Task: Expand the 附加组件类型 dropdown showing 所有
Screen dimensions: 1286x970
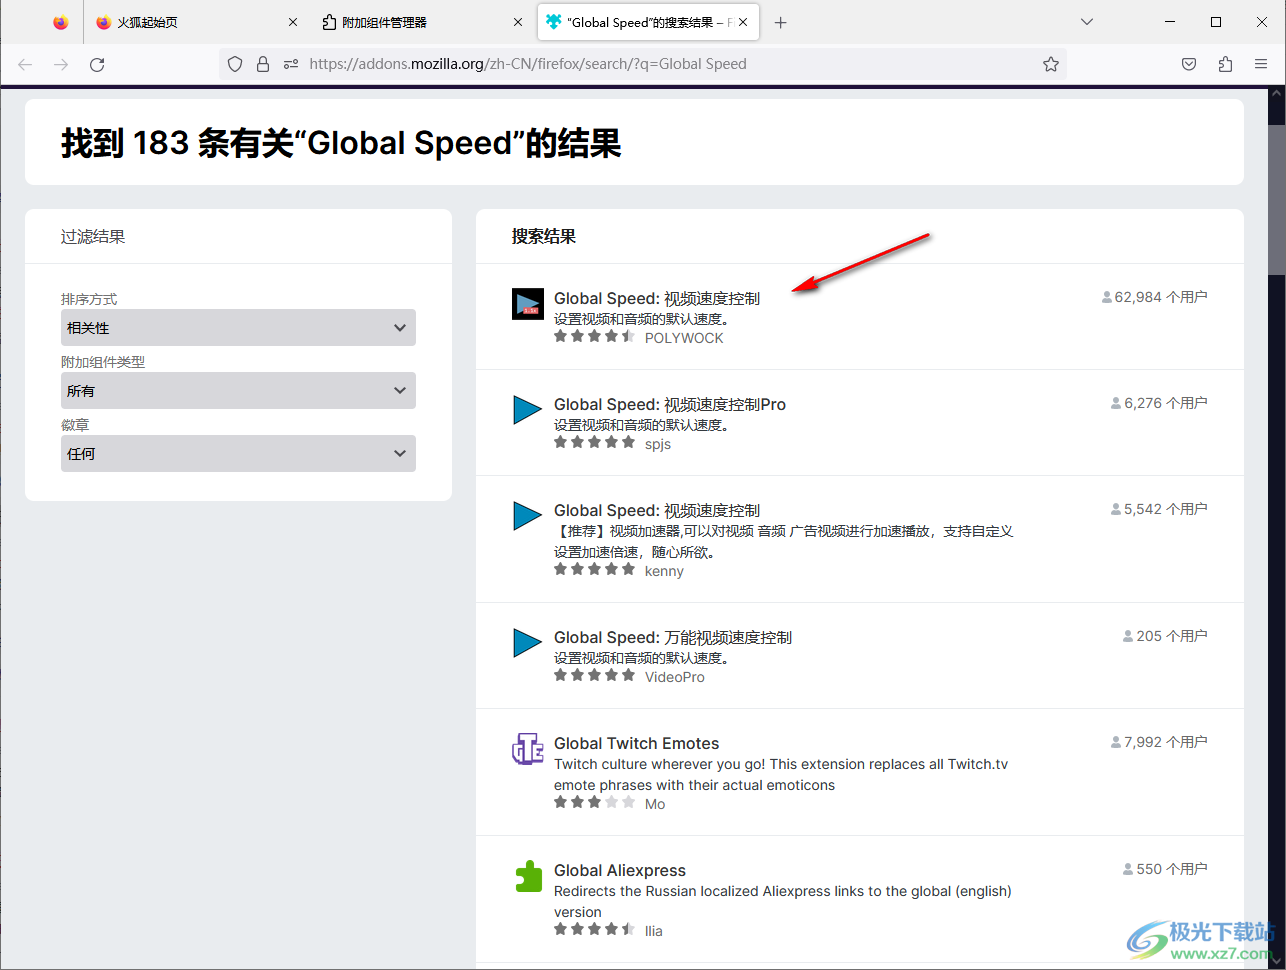Action: pyautogui.click(x=238, y=391)
